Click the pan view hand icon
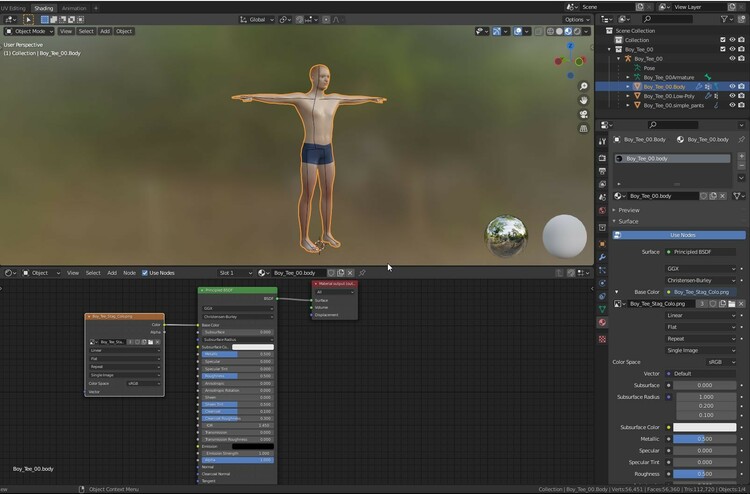The image size is (750, 494). tap(584, 101)
